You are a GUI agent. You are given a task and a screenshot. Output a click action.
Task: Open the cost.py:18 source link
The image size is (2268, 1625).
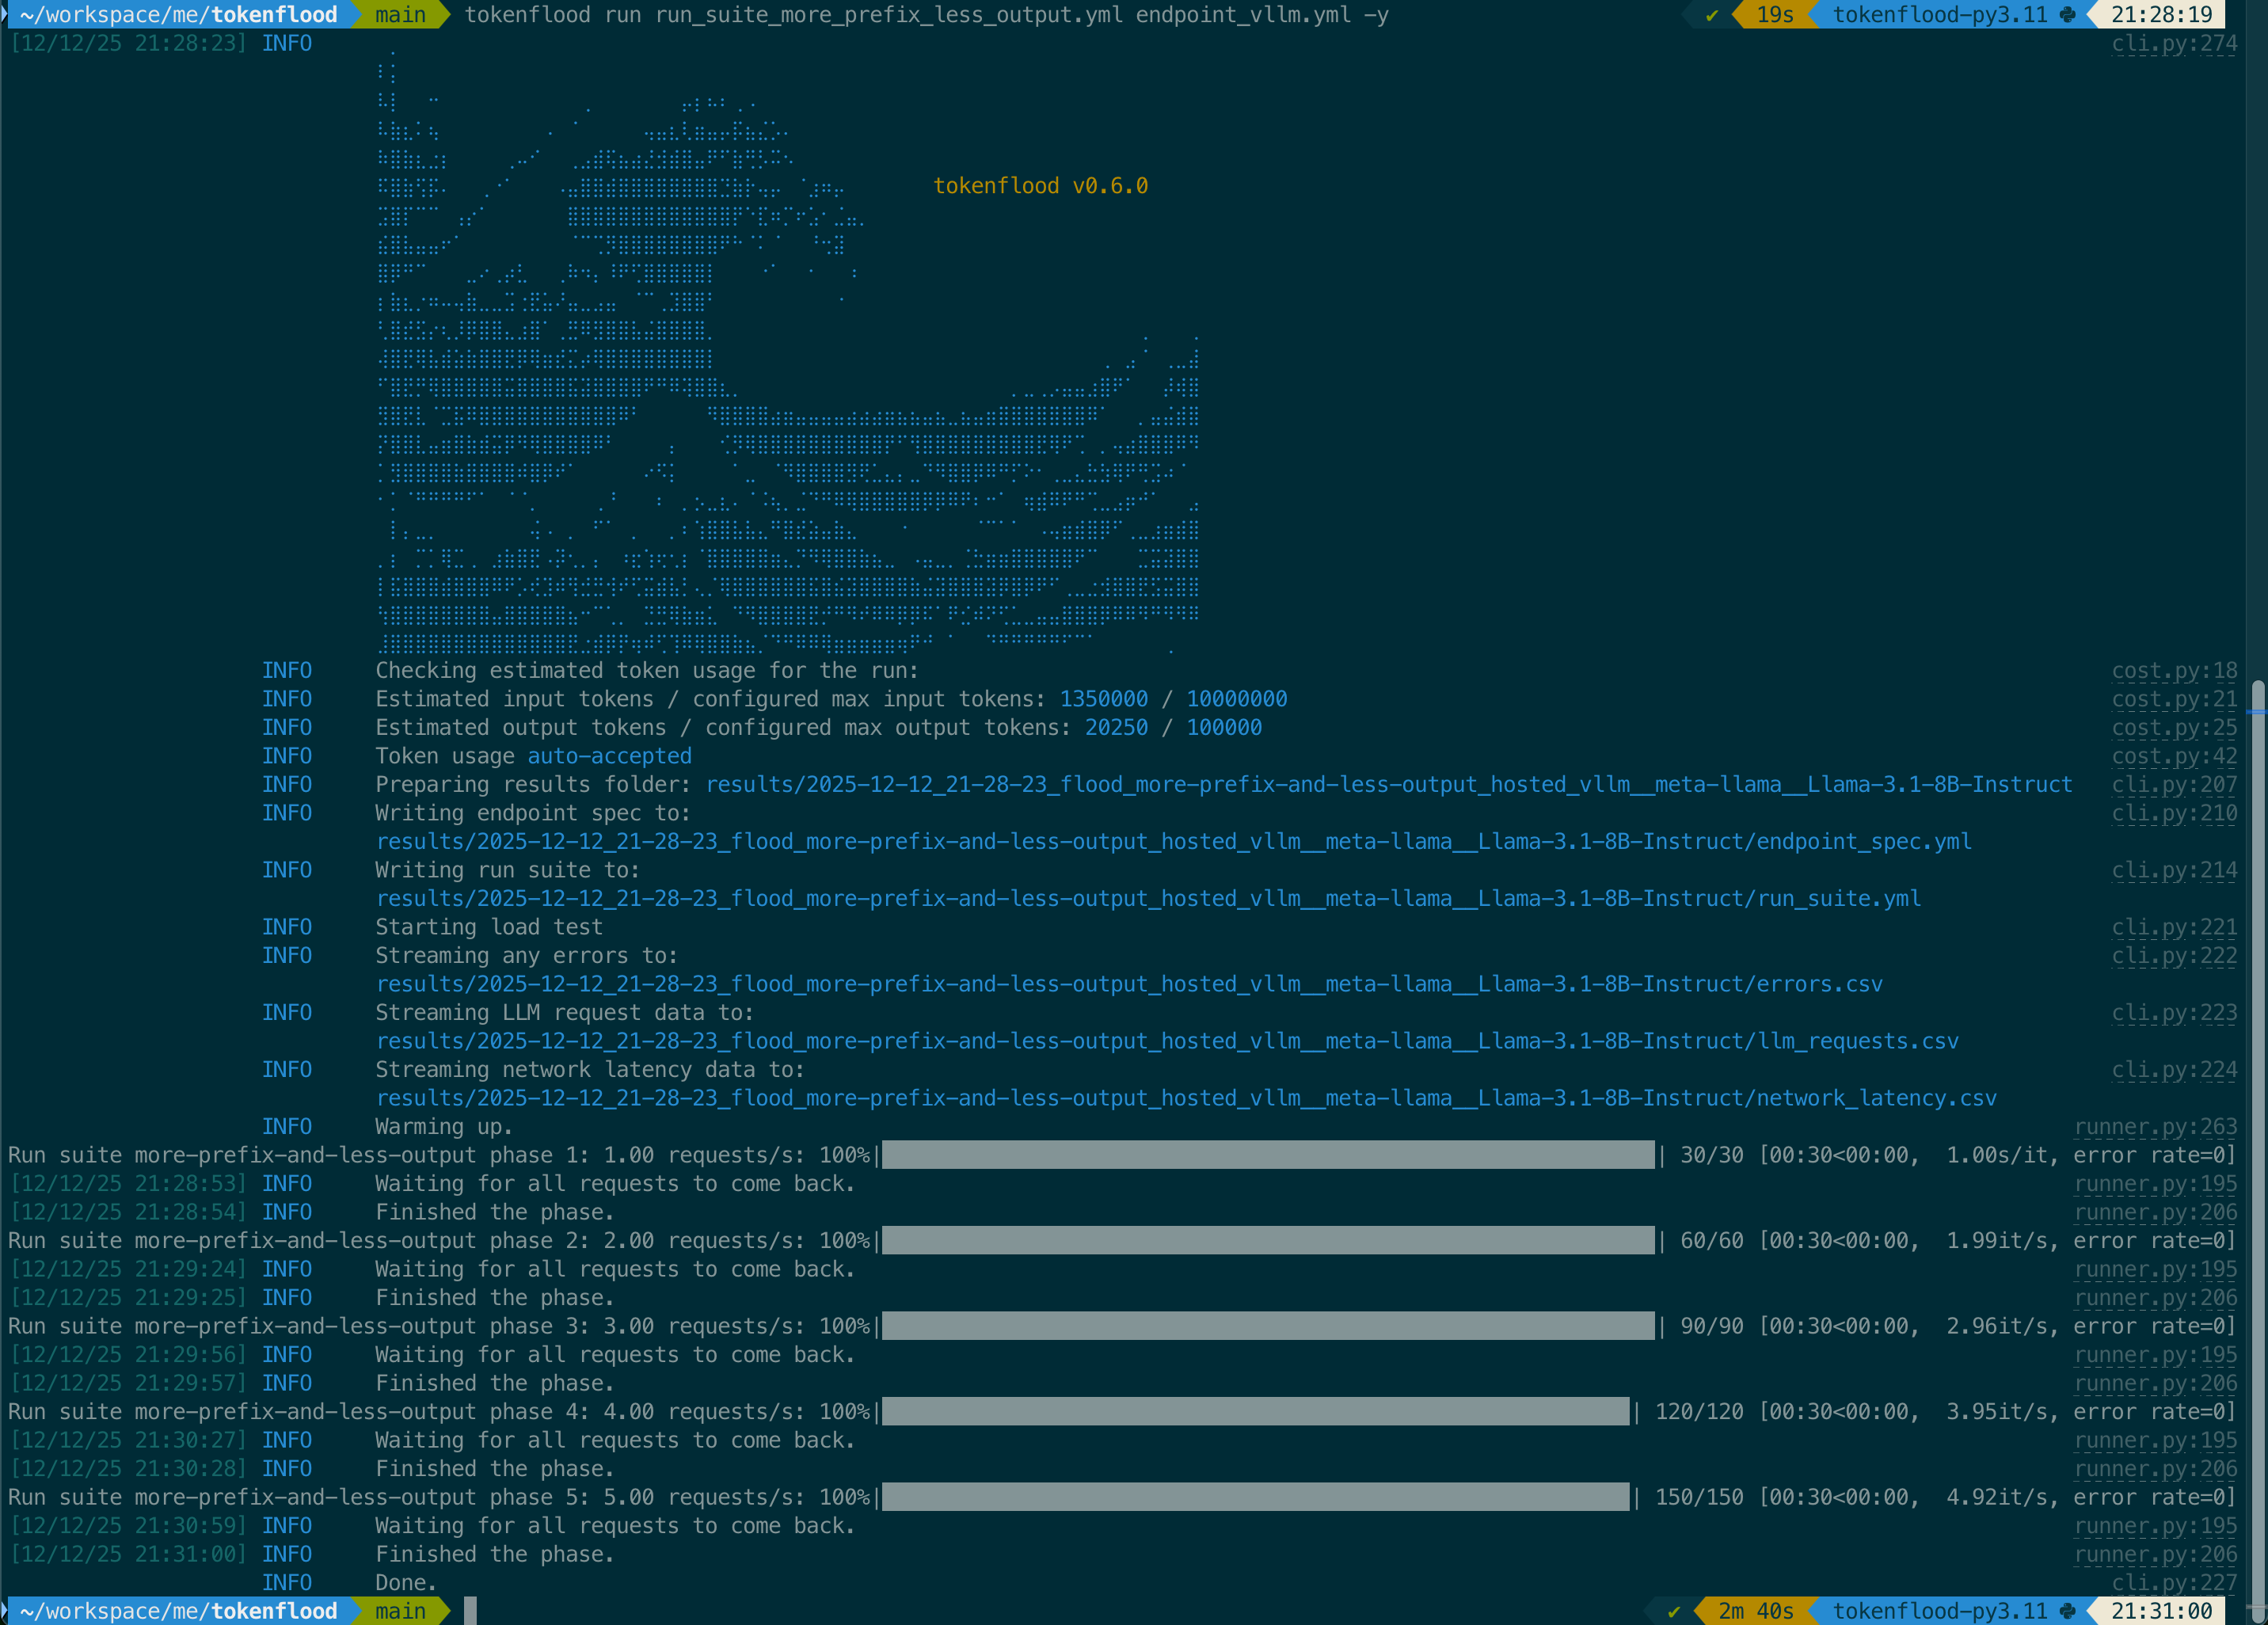2174,671
